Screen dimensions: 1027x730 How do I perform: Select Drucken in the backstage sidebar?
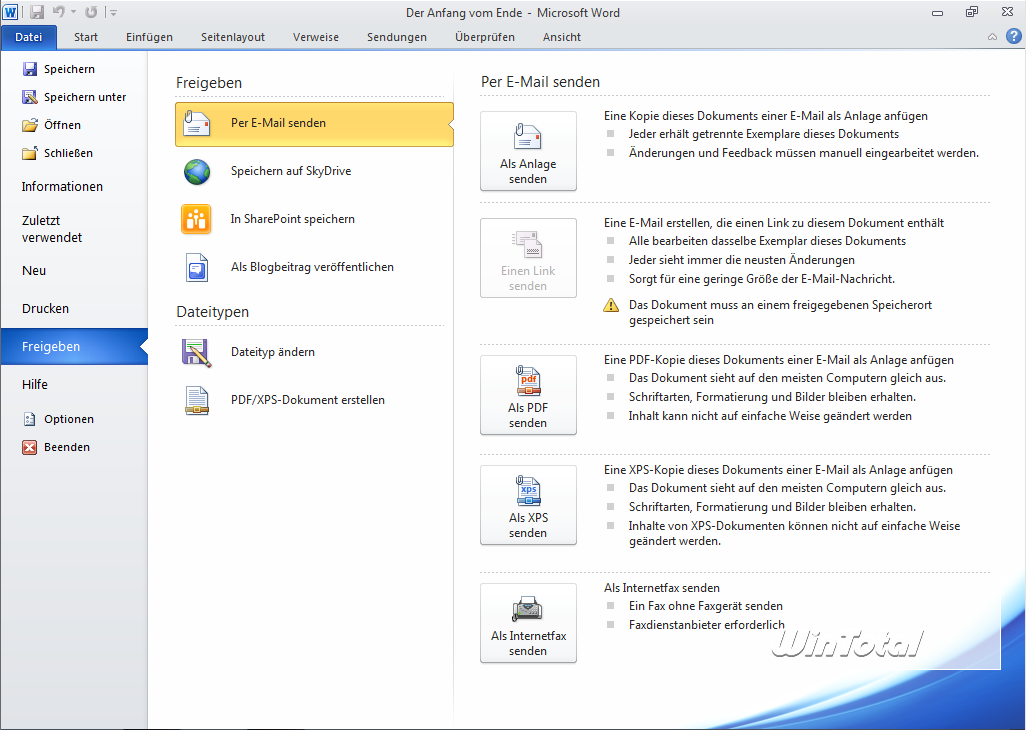[46, 309]
